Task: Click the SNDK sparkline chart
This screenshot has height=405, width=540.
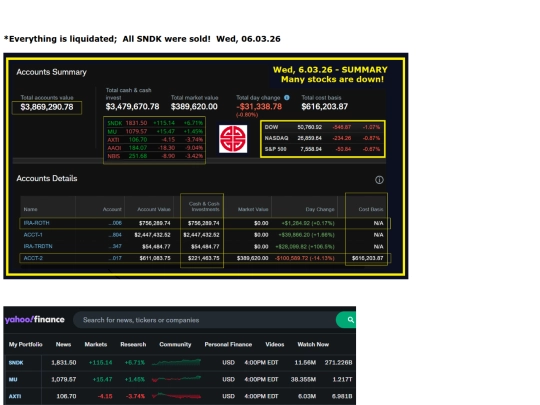Action: [176, 362]
